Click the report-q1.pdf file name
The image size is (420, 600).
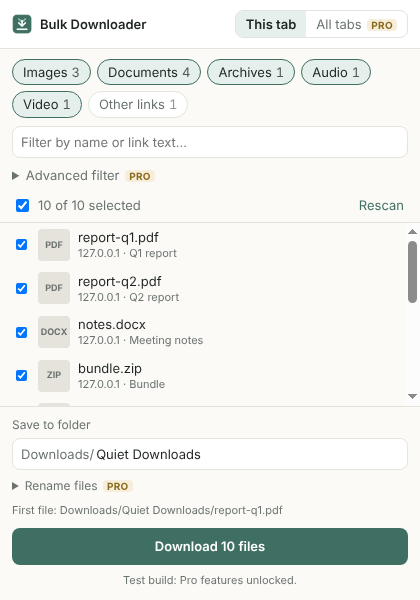[x=118, y=238]
